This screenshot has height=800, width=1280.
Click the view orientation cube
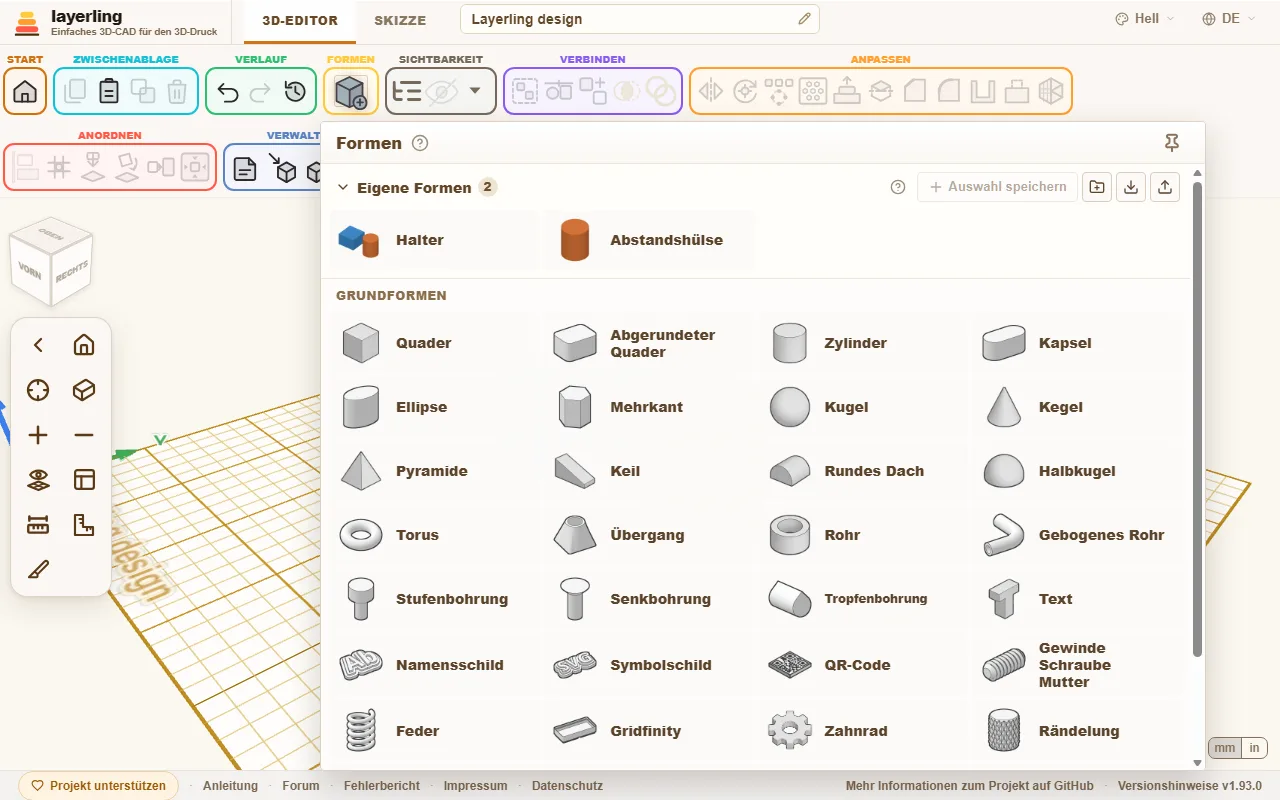pyautogui.click(x=50, y=262)
